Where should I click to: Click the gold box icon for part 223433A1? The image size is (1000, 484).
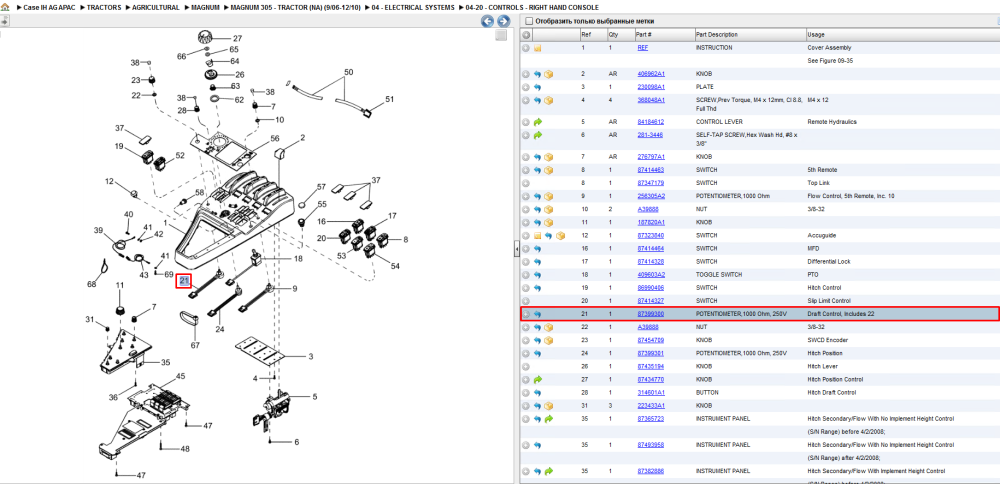tap(548, 406)
